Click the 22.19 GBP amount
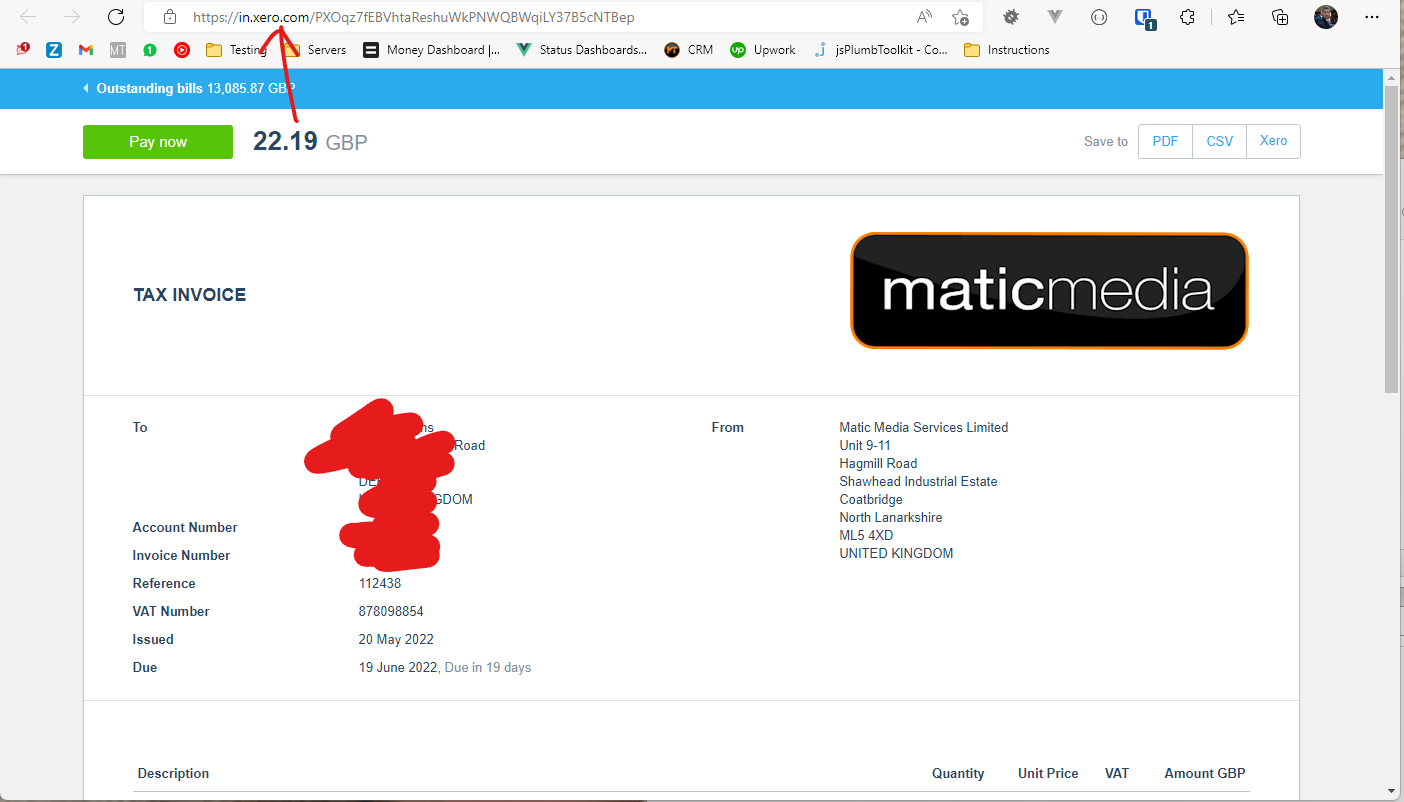Screen dimensions: 1404x802 310,142
